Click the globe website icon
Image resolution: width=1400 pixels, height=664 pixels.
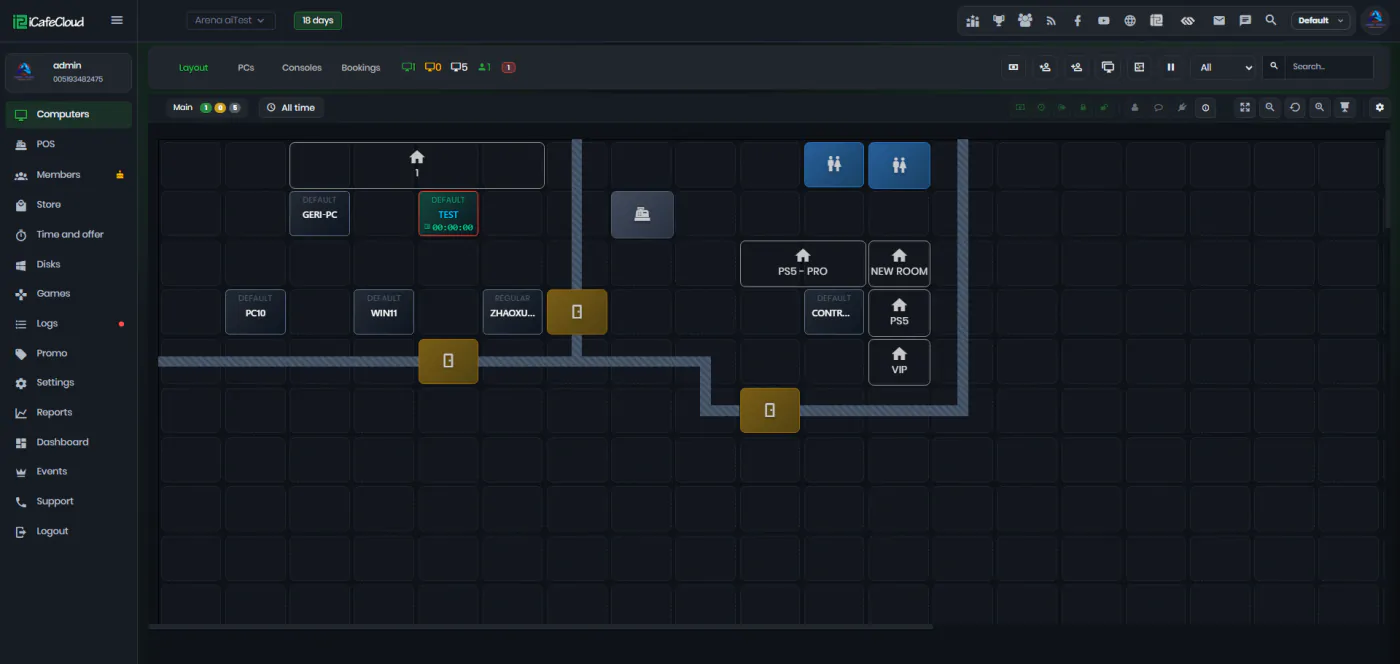[1130, 20]
